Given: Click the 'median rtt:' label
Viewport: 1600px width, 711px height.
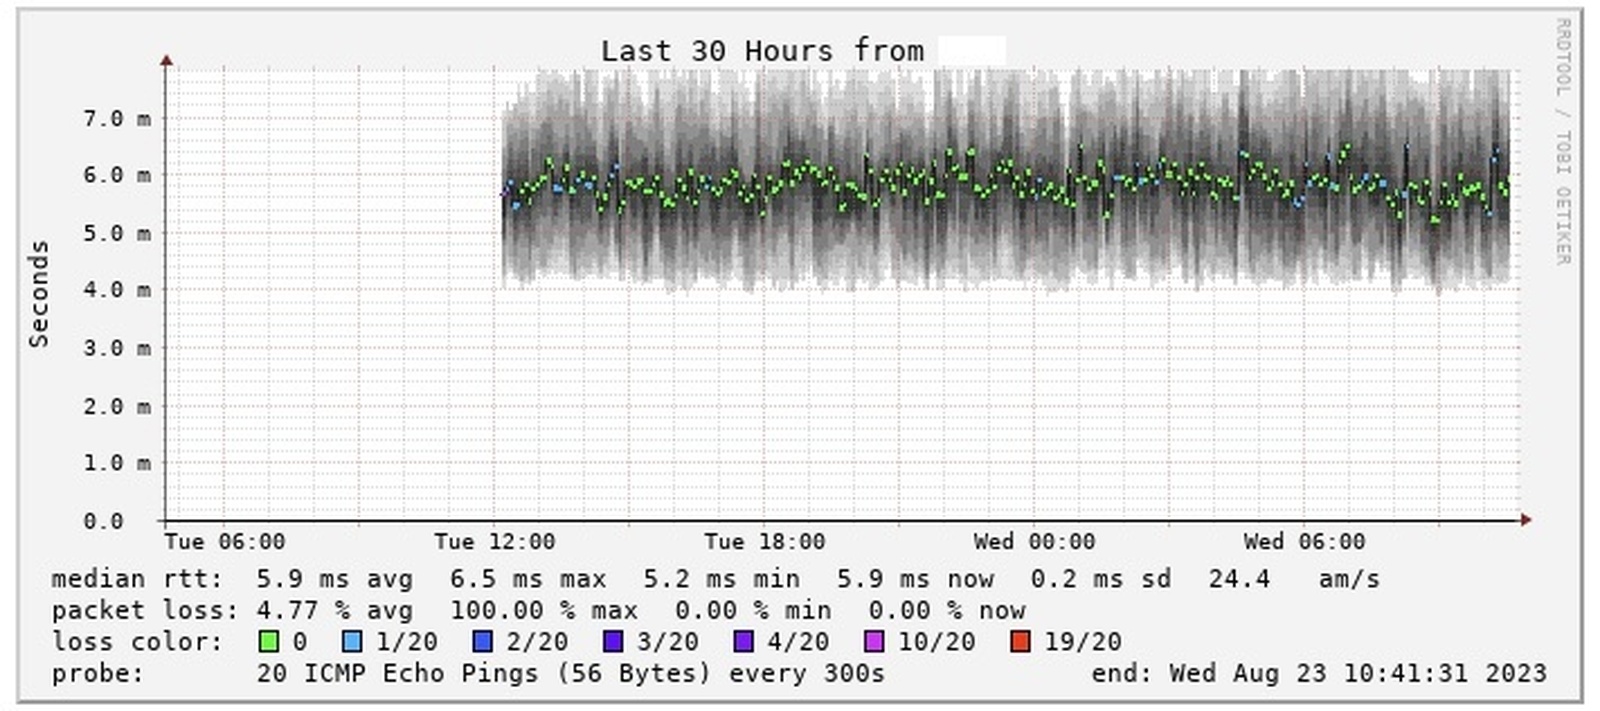Looking at the screenshot, I should pyautogui.click(x=137, y=579).
